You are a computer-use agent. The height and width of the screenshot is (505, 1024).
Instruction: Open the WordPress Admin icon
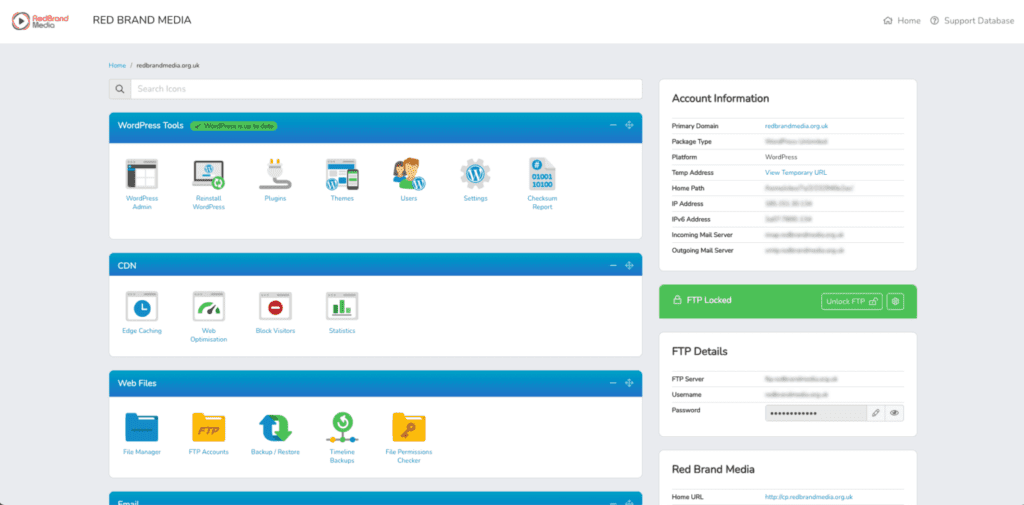pyautogui.click(x=142, y=174)
